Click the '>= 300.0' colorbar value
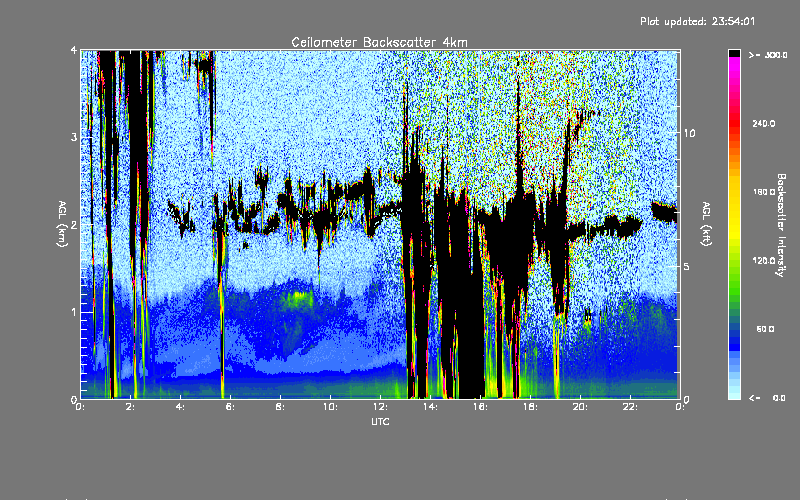800x500 pixels. point(768,55)
